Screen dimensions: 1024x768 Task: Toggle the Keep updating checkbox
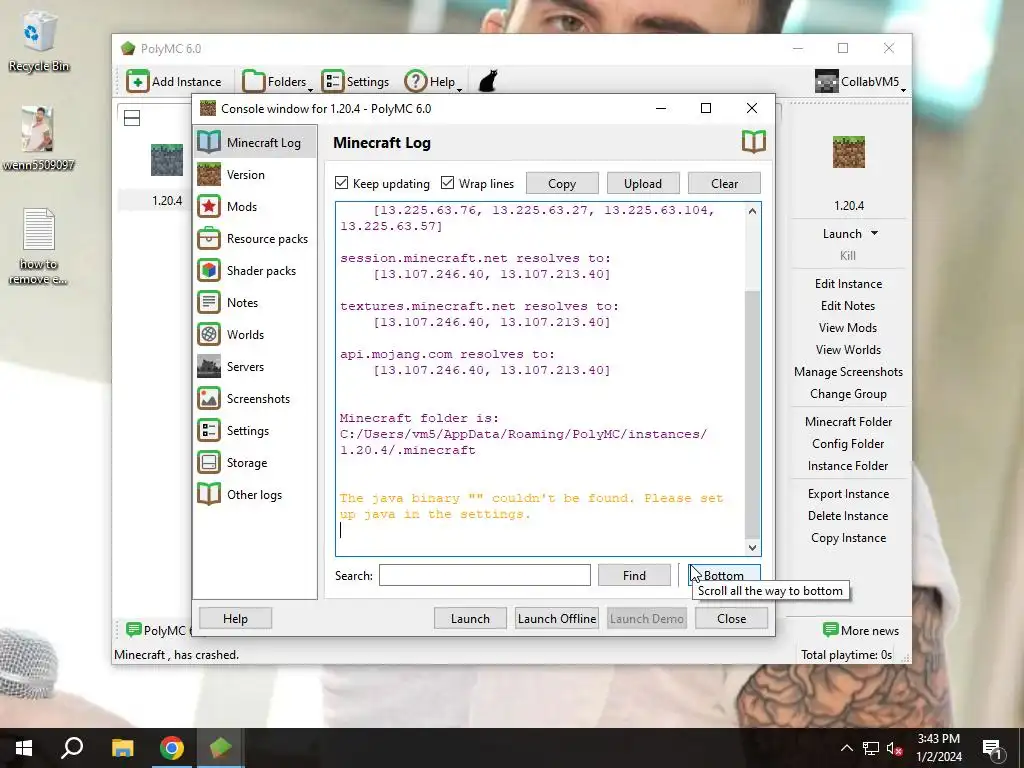pyautogui.click(x=342, y=183)
